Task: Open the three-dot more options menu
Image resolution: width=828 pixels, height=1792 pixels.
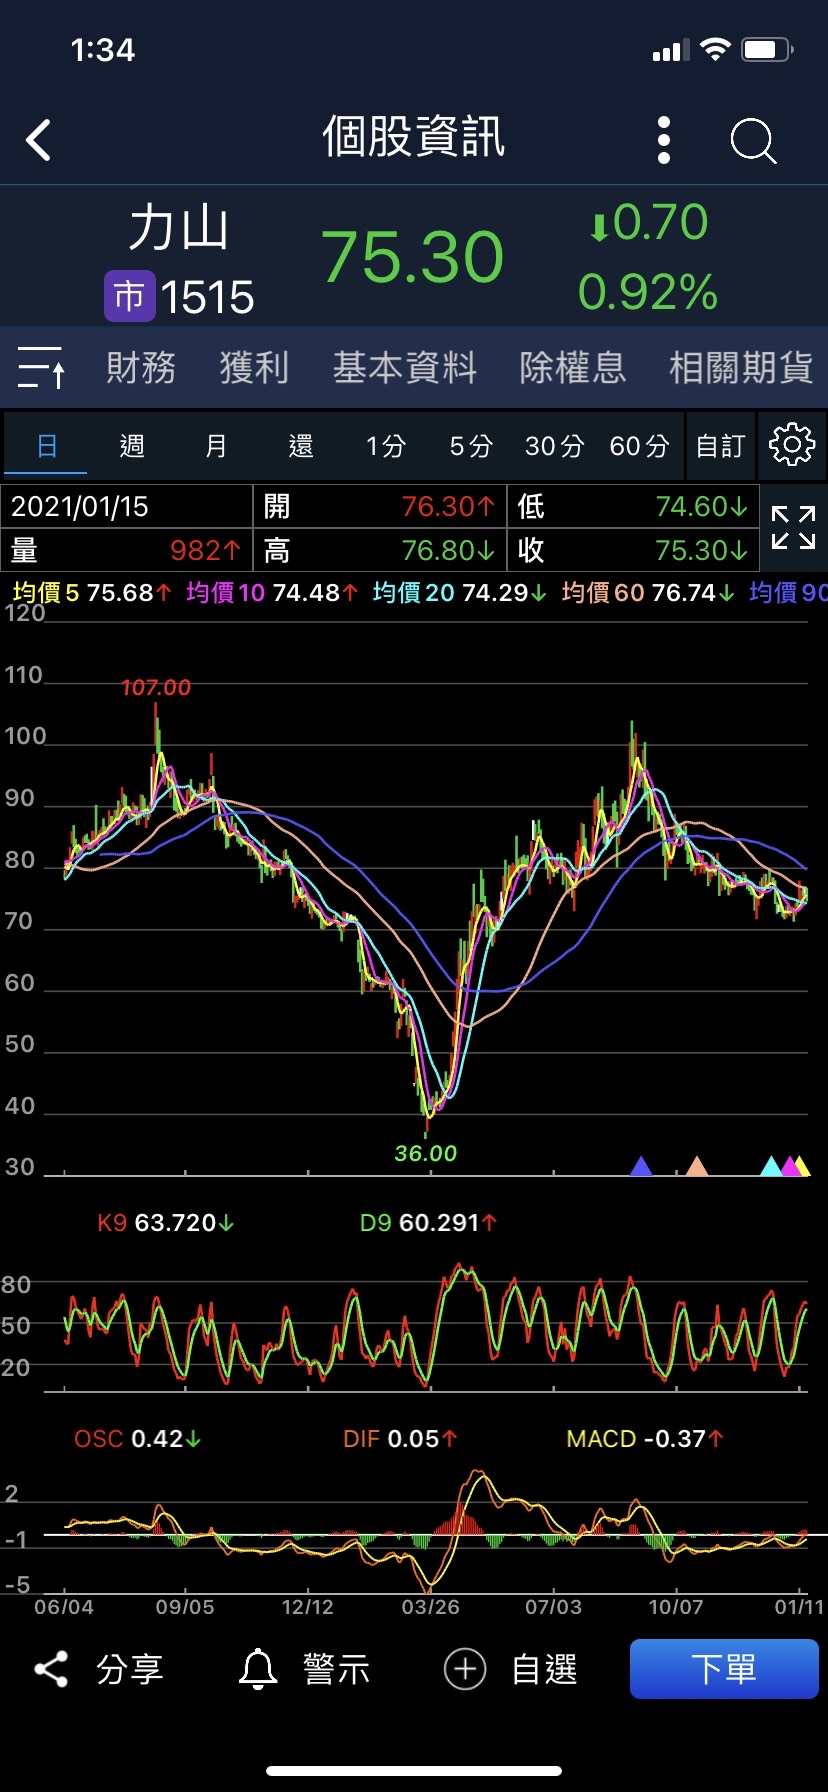Action: click(x=664, y=140)
